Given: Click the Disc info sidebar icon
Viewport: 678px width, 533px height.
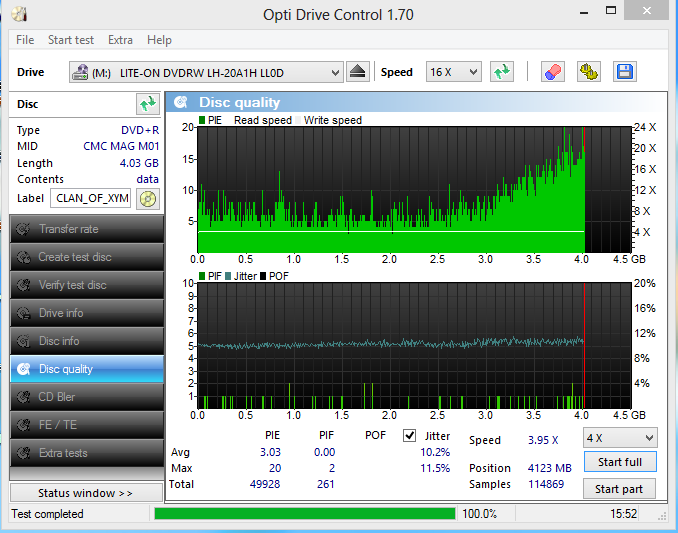Looking at the screenshot, I should (x=23, y=341).
